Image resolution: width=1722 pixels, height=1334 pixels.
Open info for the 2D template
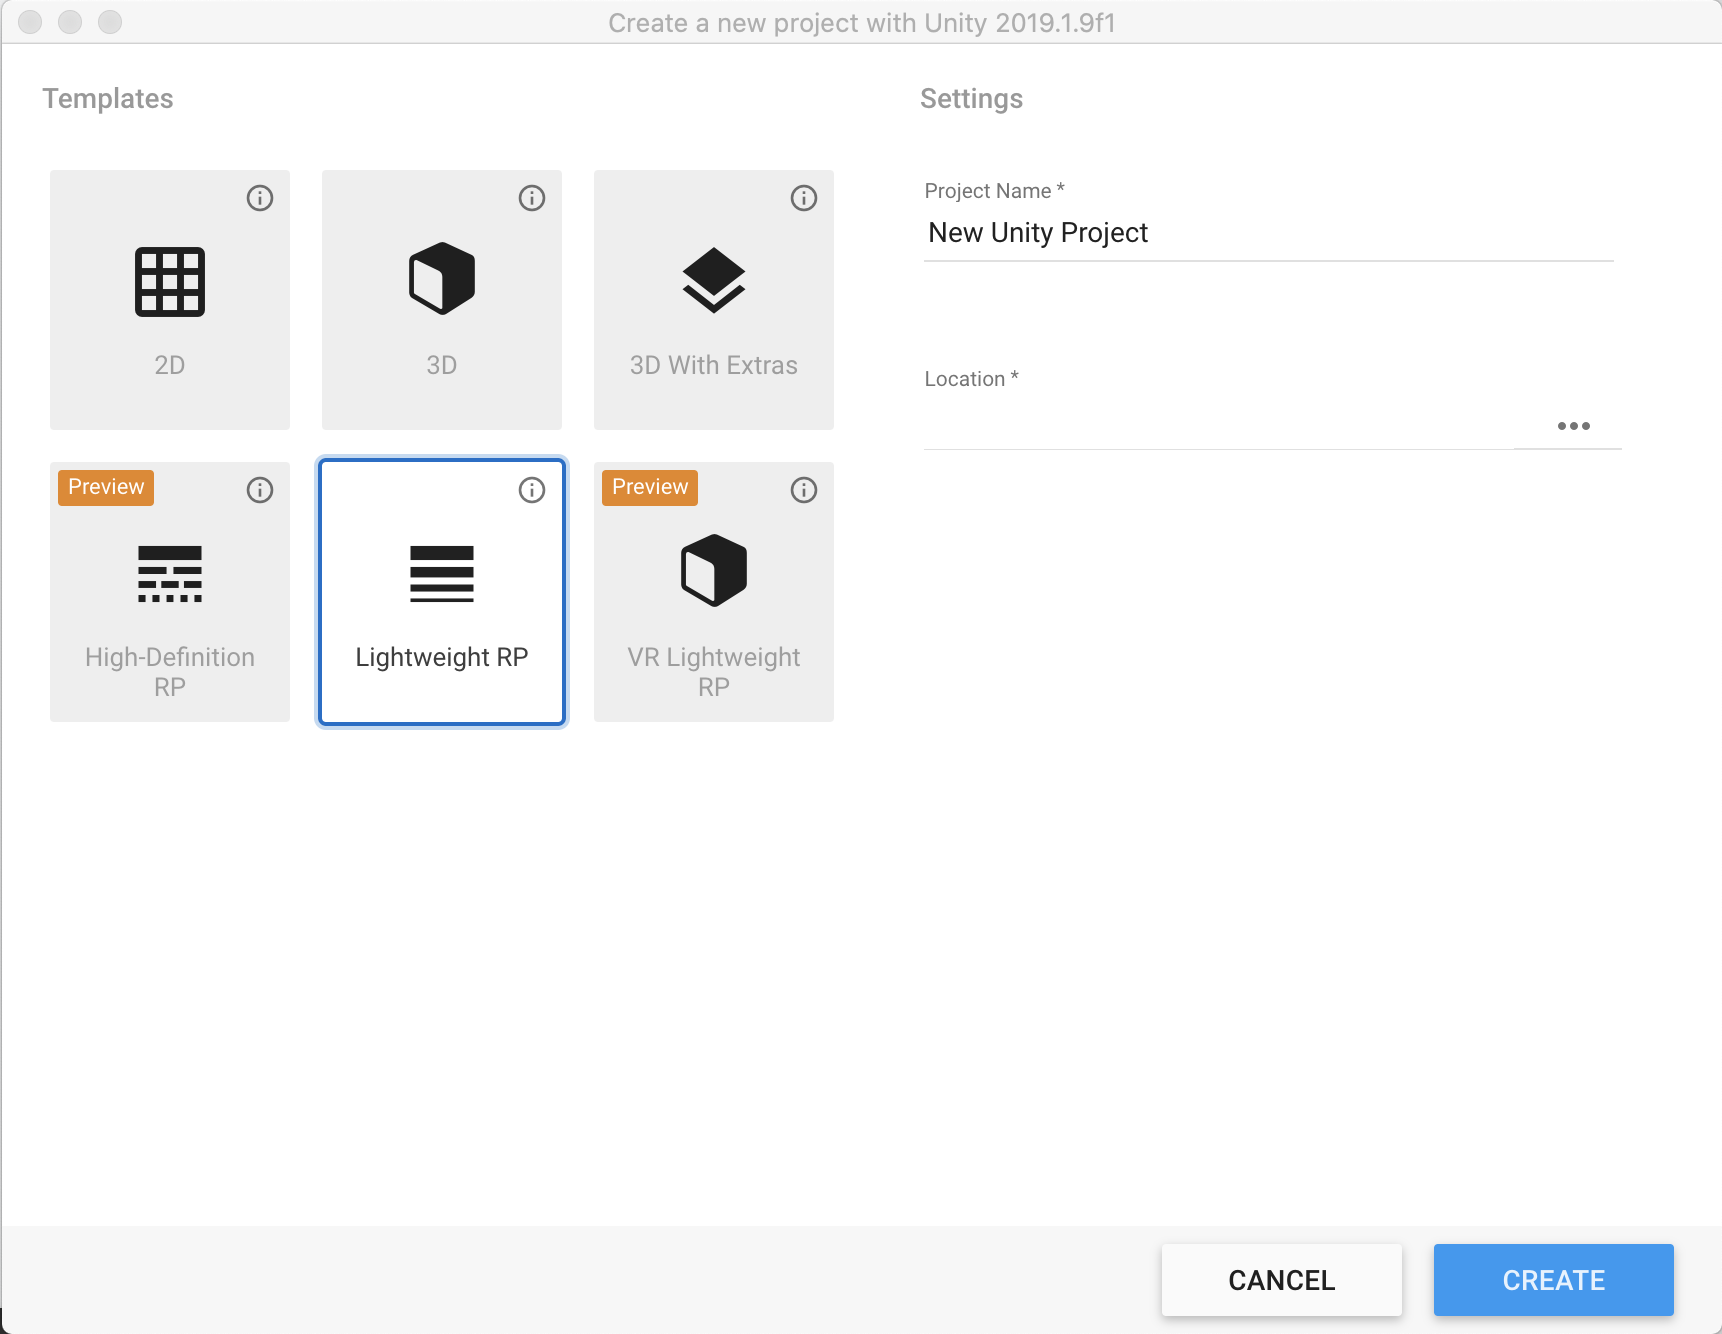click(x=260, y=198)
